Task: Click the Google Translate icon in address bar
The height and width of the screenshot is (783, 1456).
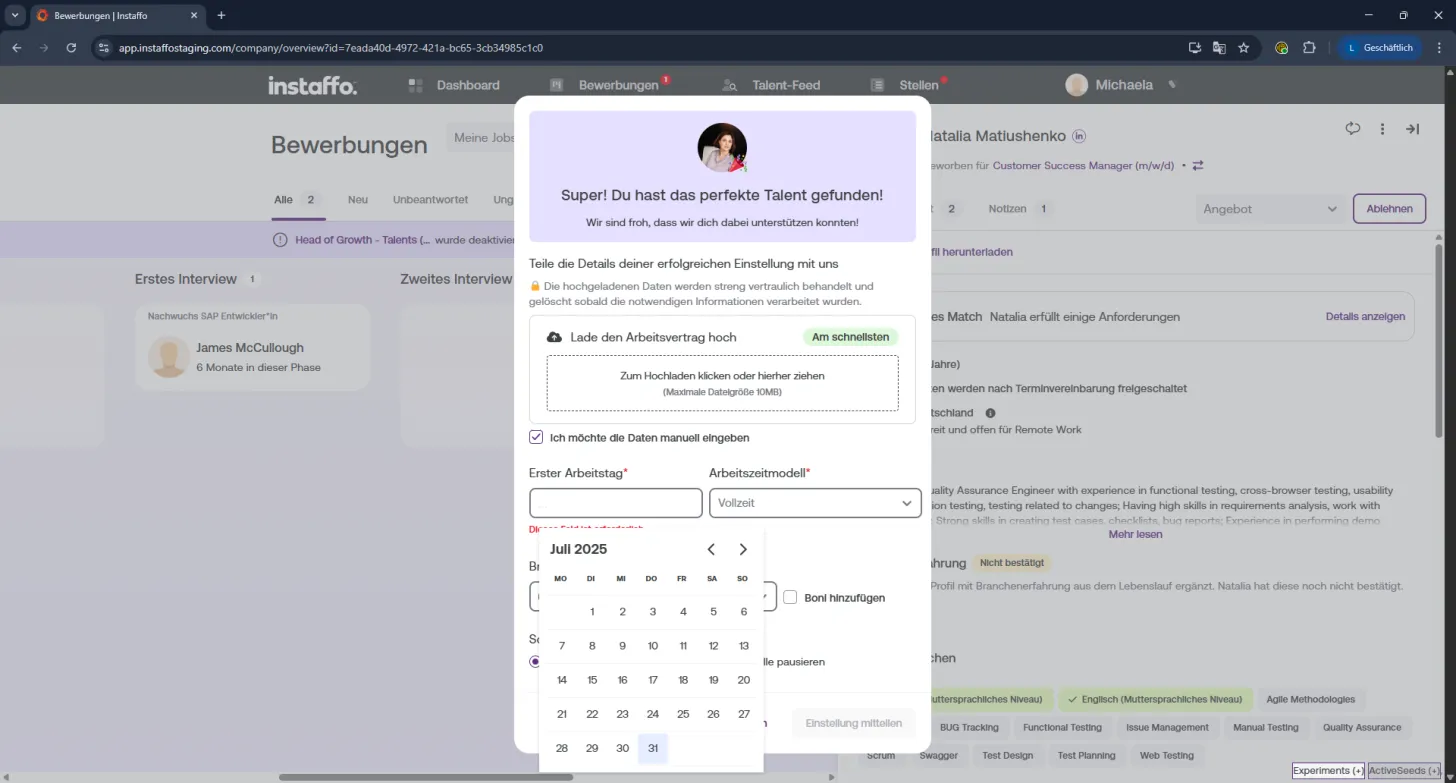Action: click(x=1219, y=47)
